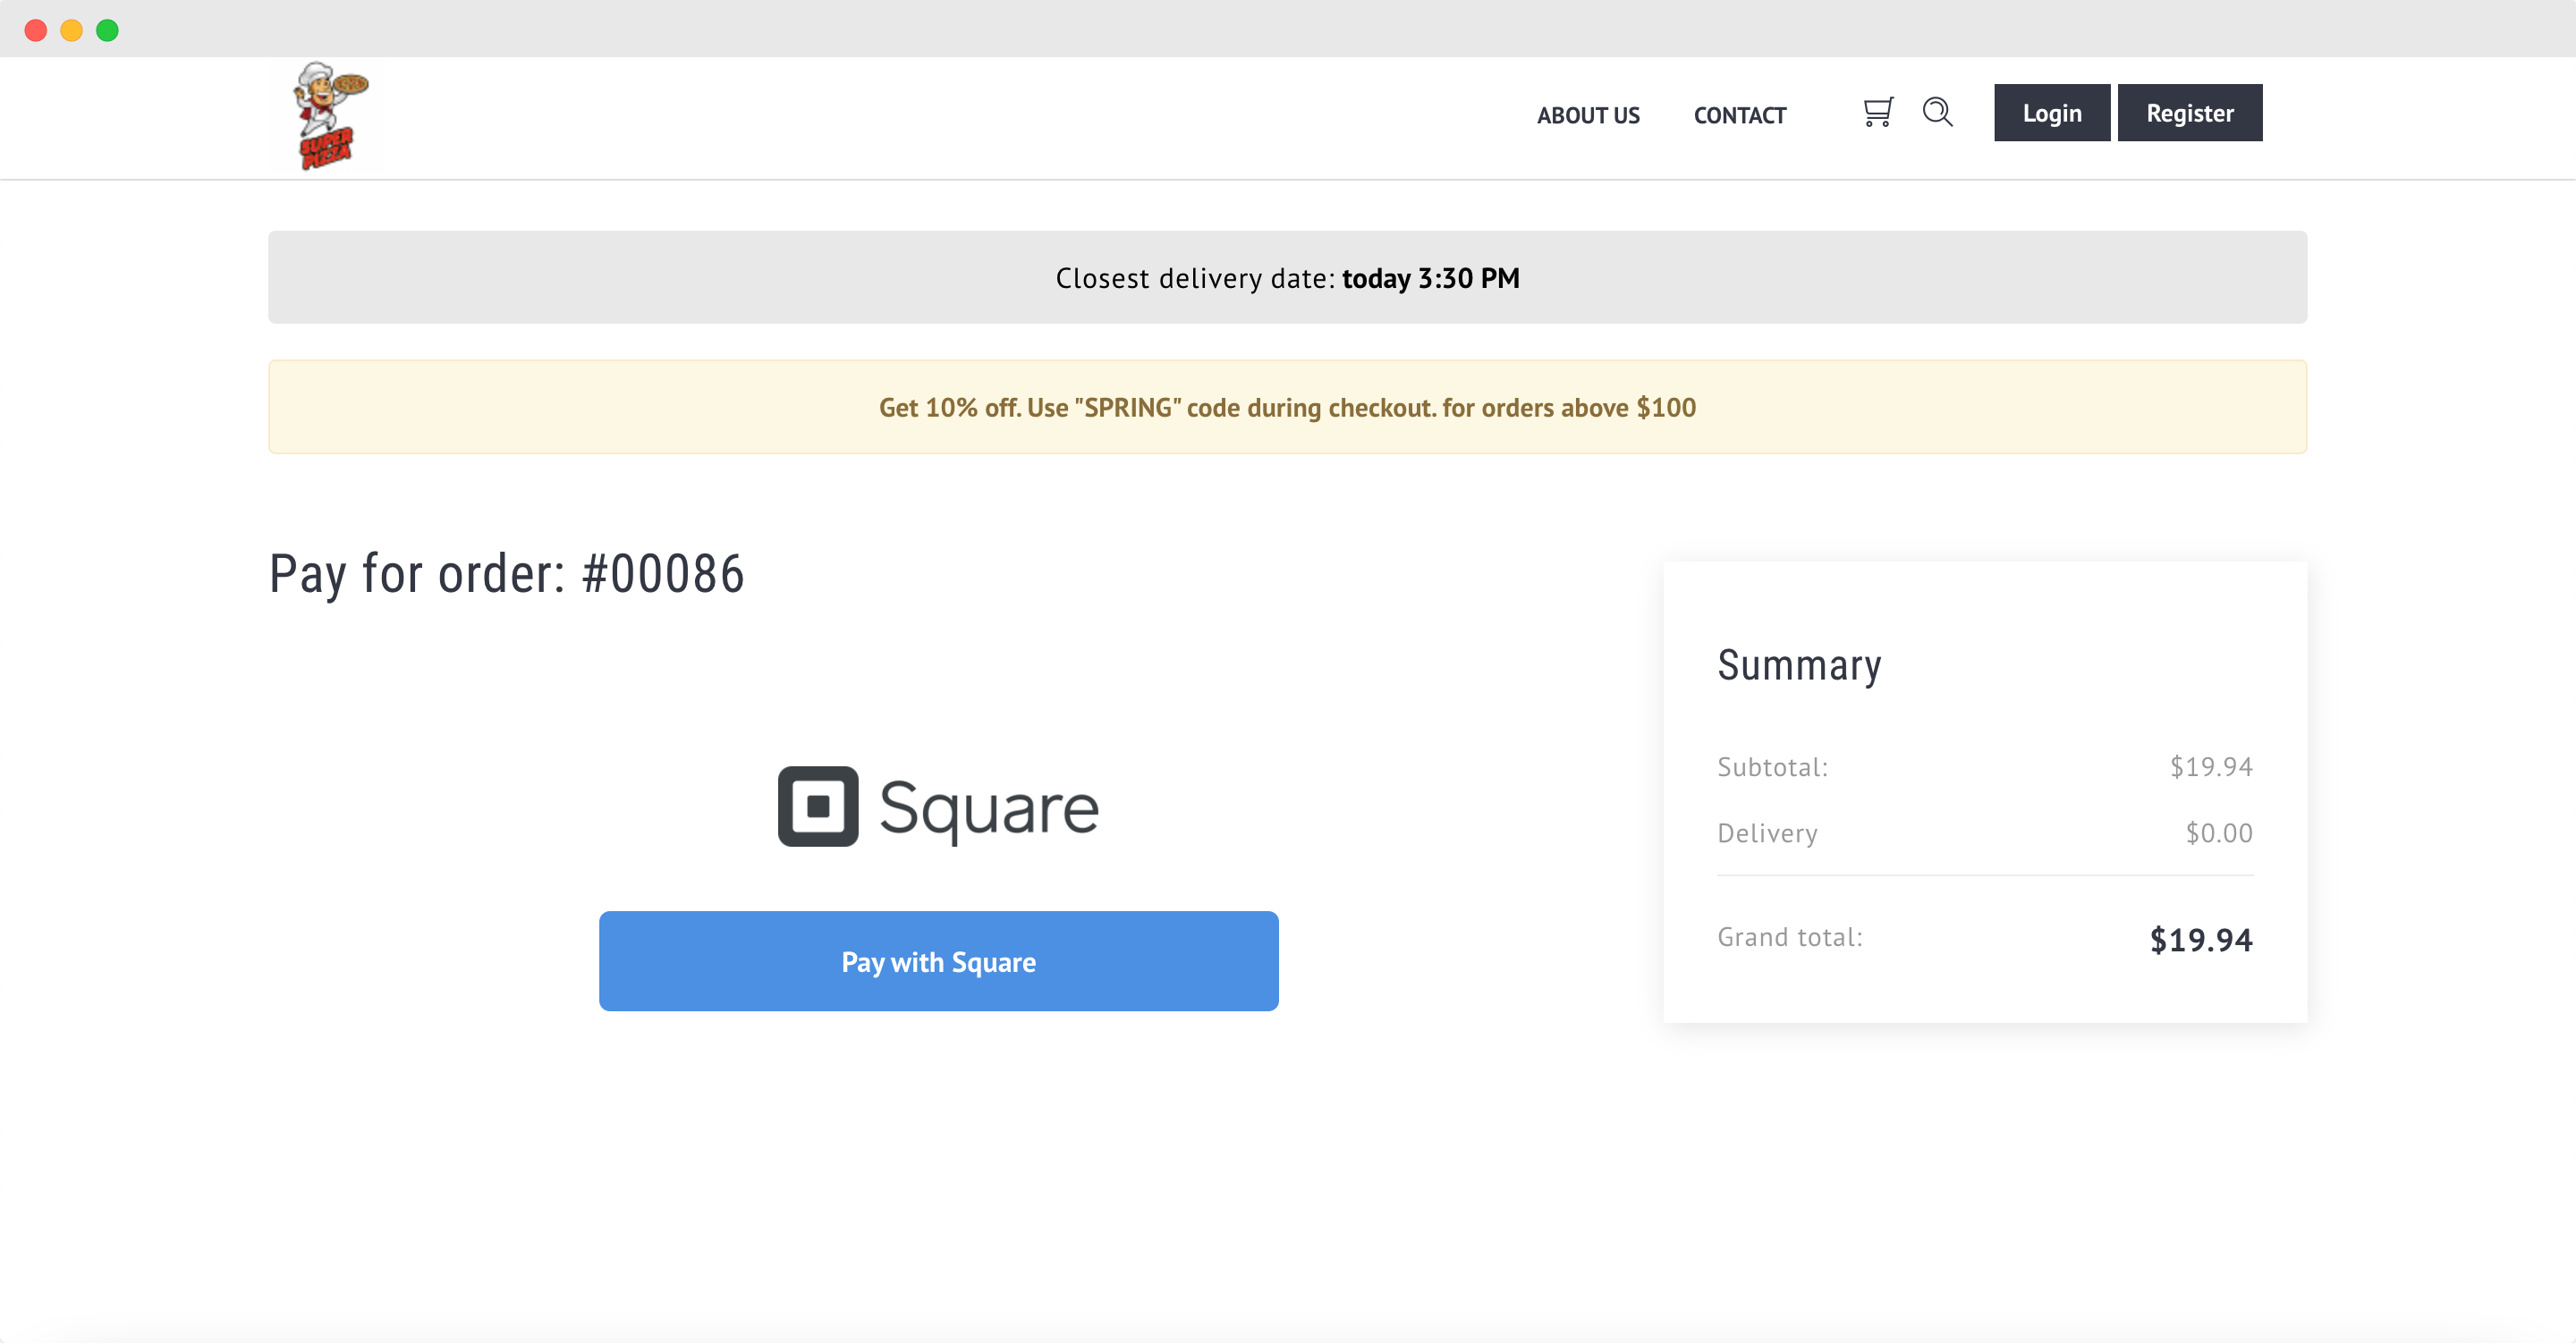The width and height of the screenshot is (2576, 1343).
Task: Click the Login button
Action: (2052, 113)
